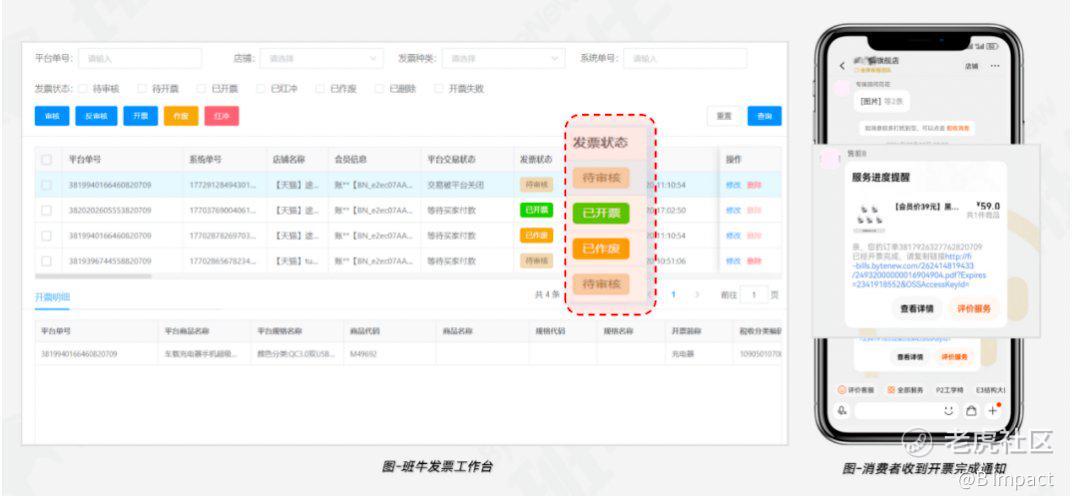Image resolution: width=1074 pixels, height=504 pixels.
Task: Toggle the select-all checkbox in table header
Action: click(47, 160)
